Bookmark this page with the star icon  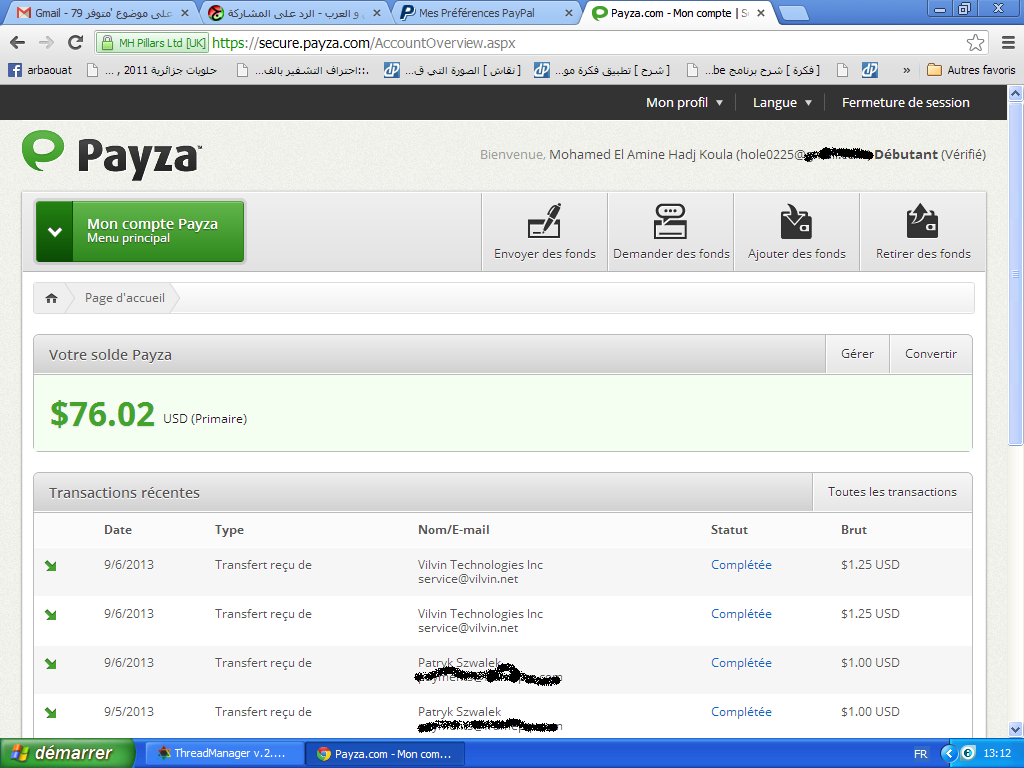tap(975, 43)
